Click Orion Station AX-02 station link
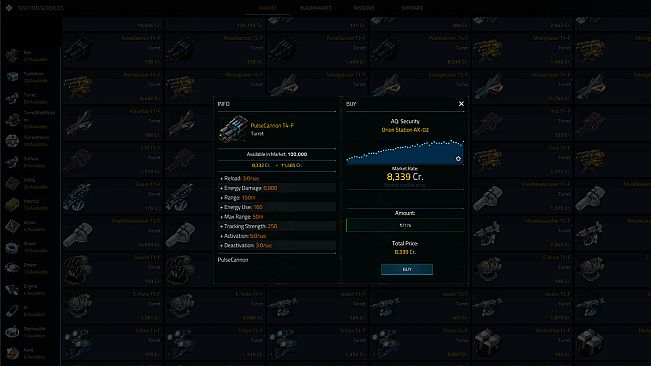This screenshot has height=366, width=651. 405,130
